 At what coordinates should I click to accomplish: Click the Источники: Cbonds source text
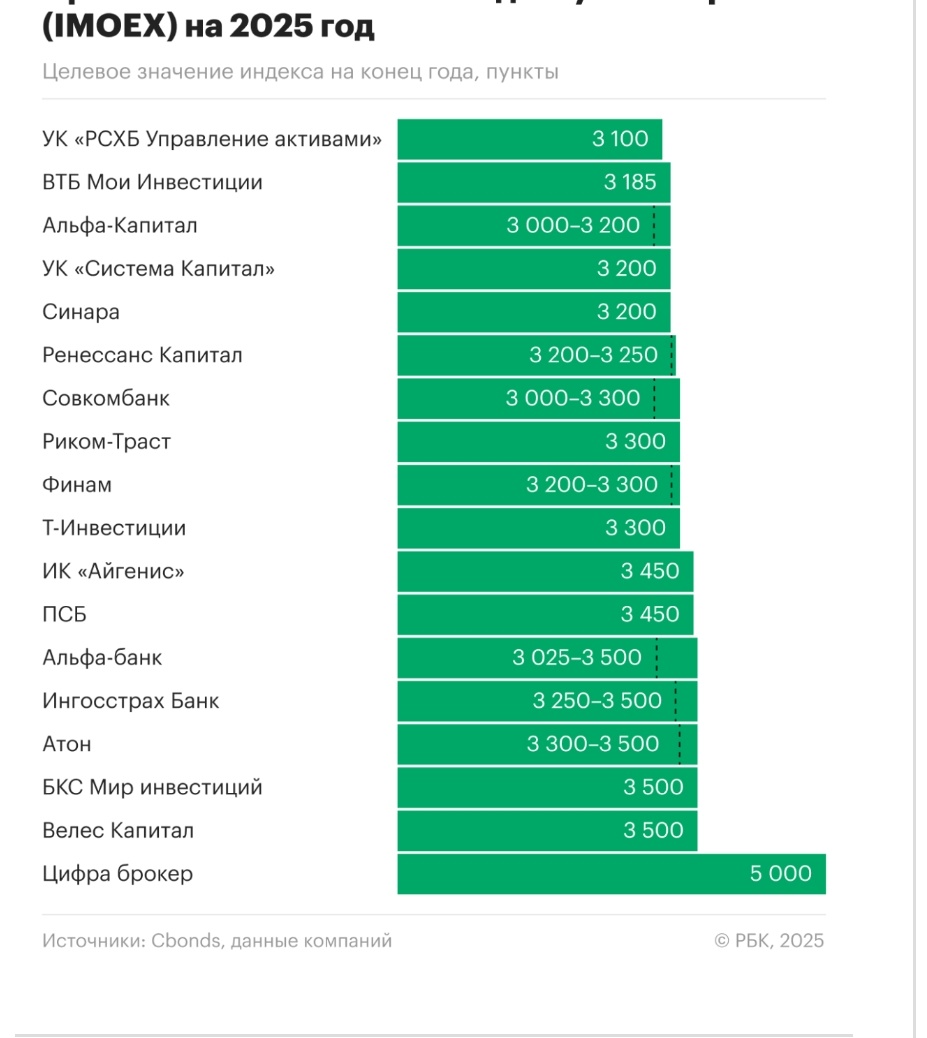(217, 941)
